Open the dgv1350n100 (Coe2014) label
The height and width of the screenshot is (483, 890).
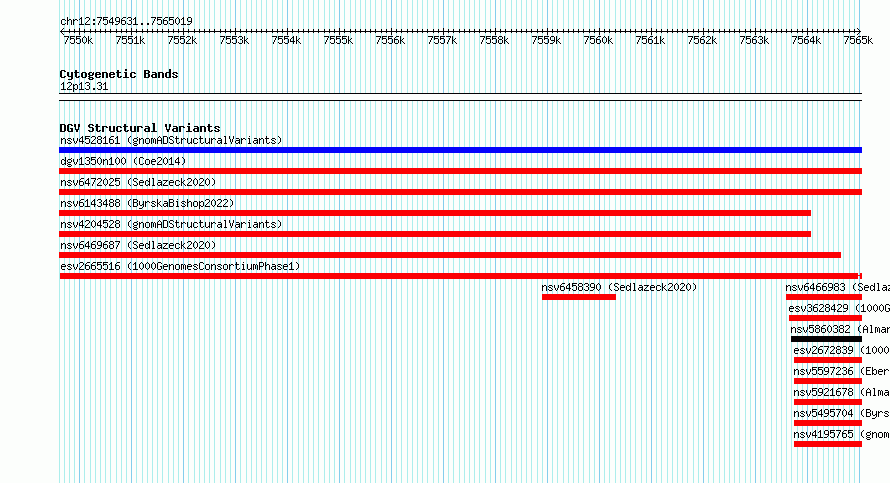[x=123, y=161]
